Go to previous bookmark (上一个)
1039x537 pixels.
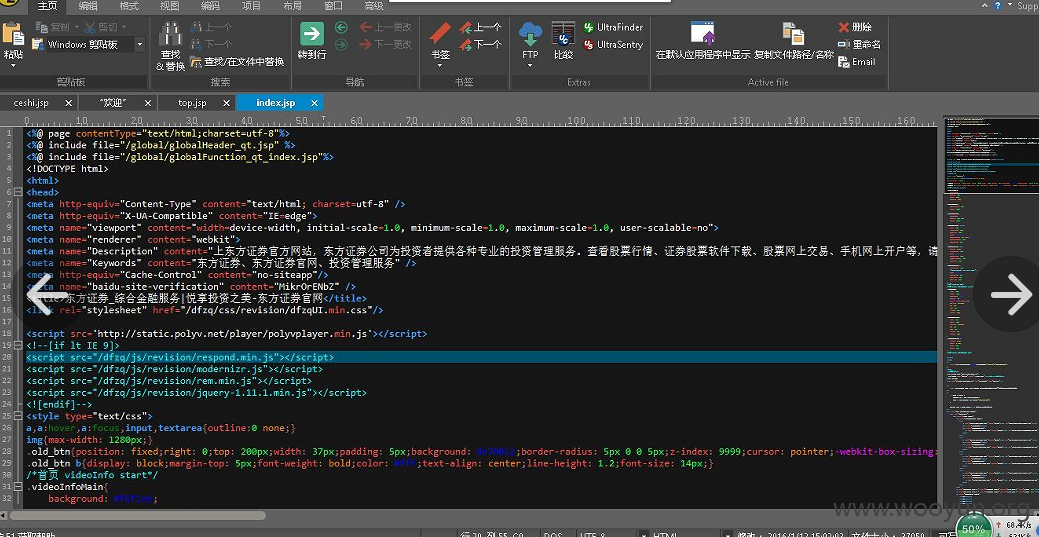[481, 27]
